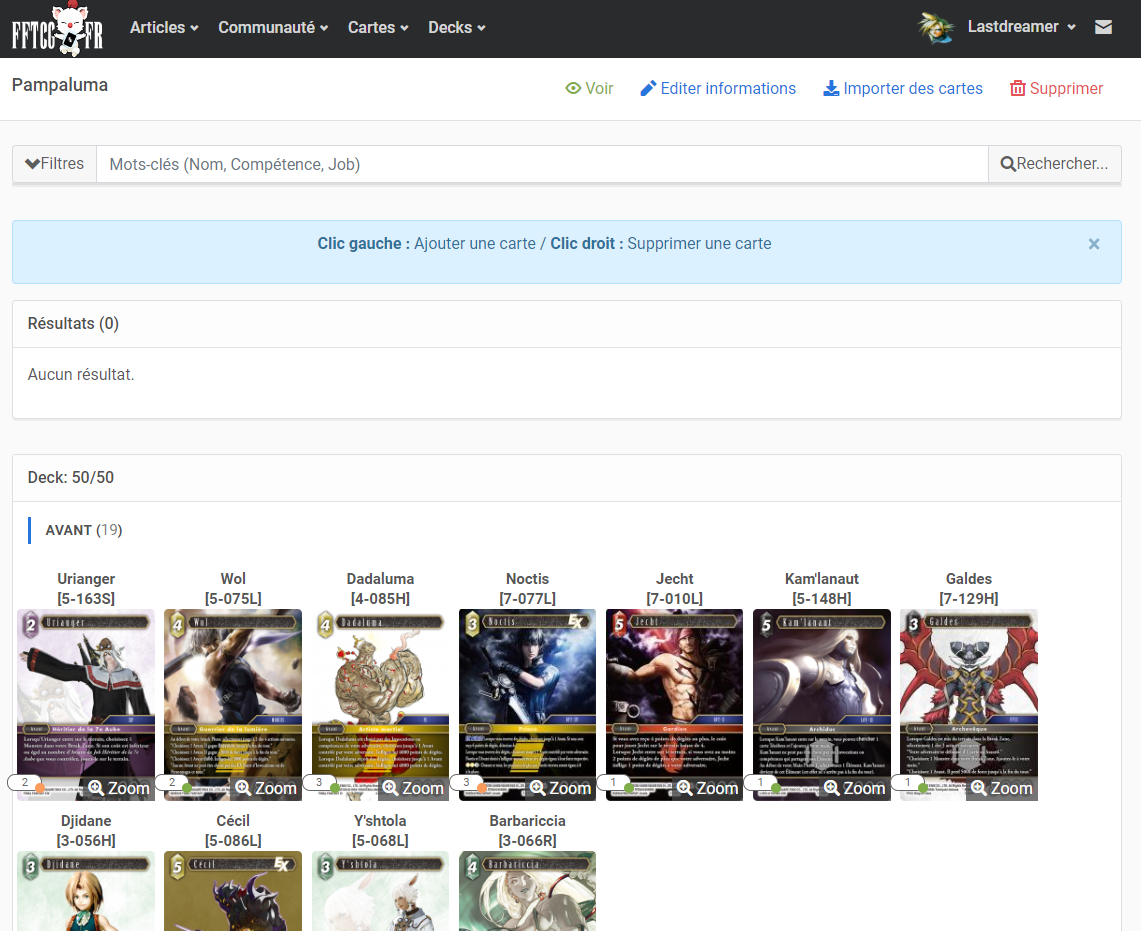The image size is (1141, 931).
Task: Focus the Mots-clés search field
Action: (542, 164)
